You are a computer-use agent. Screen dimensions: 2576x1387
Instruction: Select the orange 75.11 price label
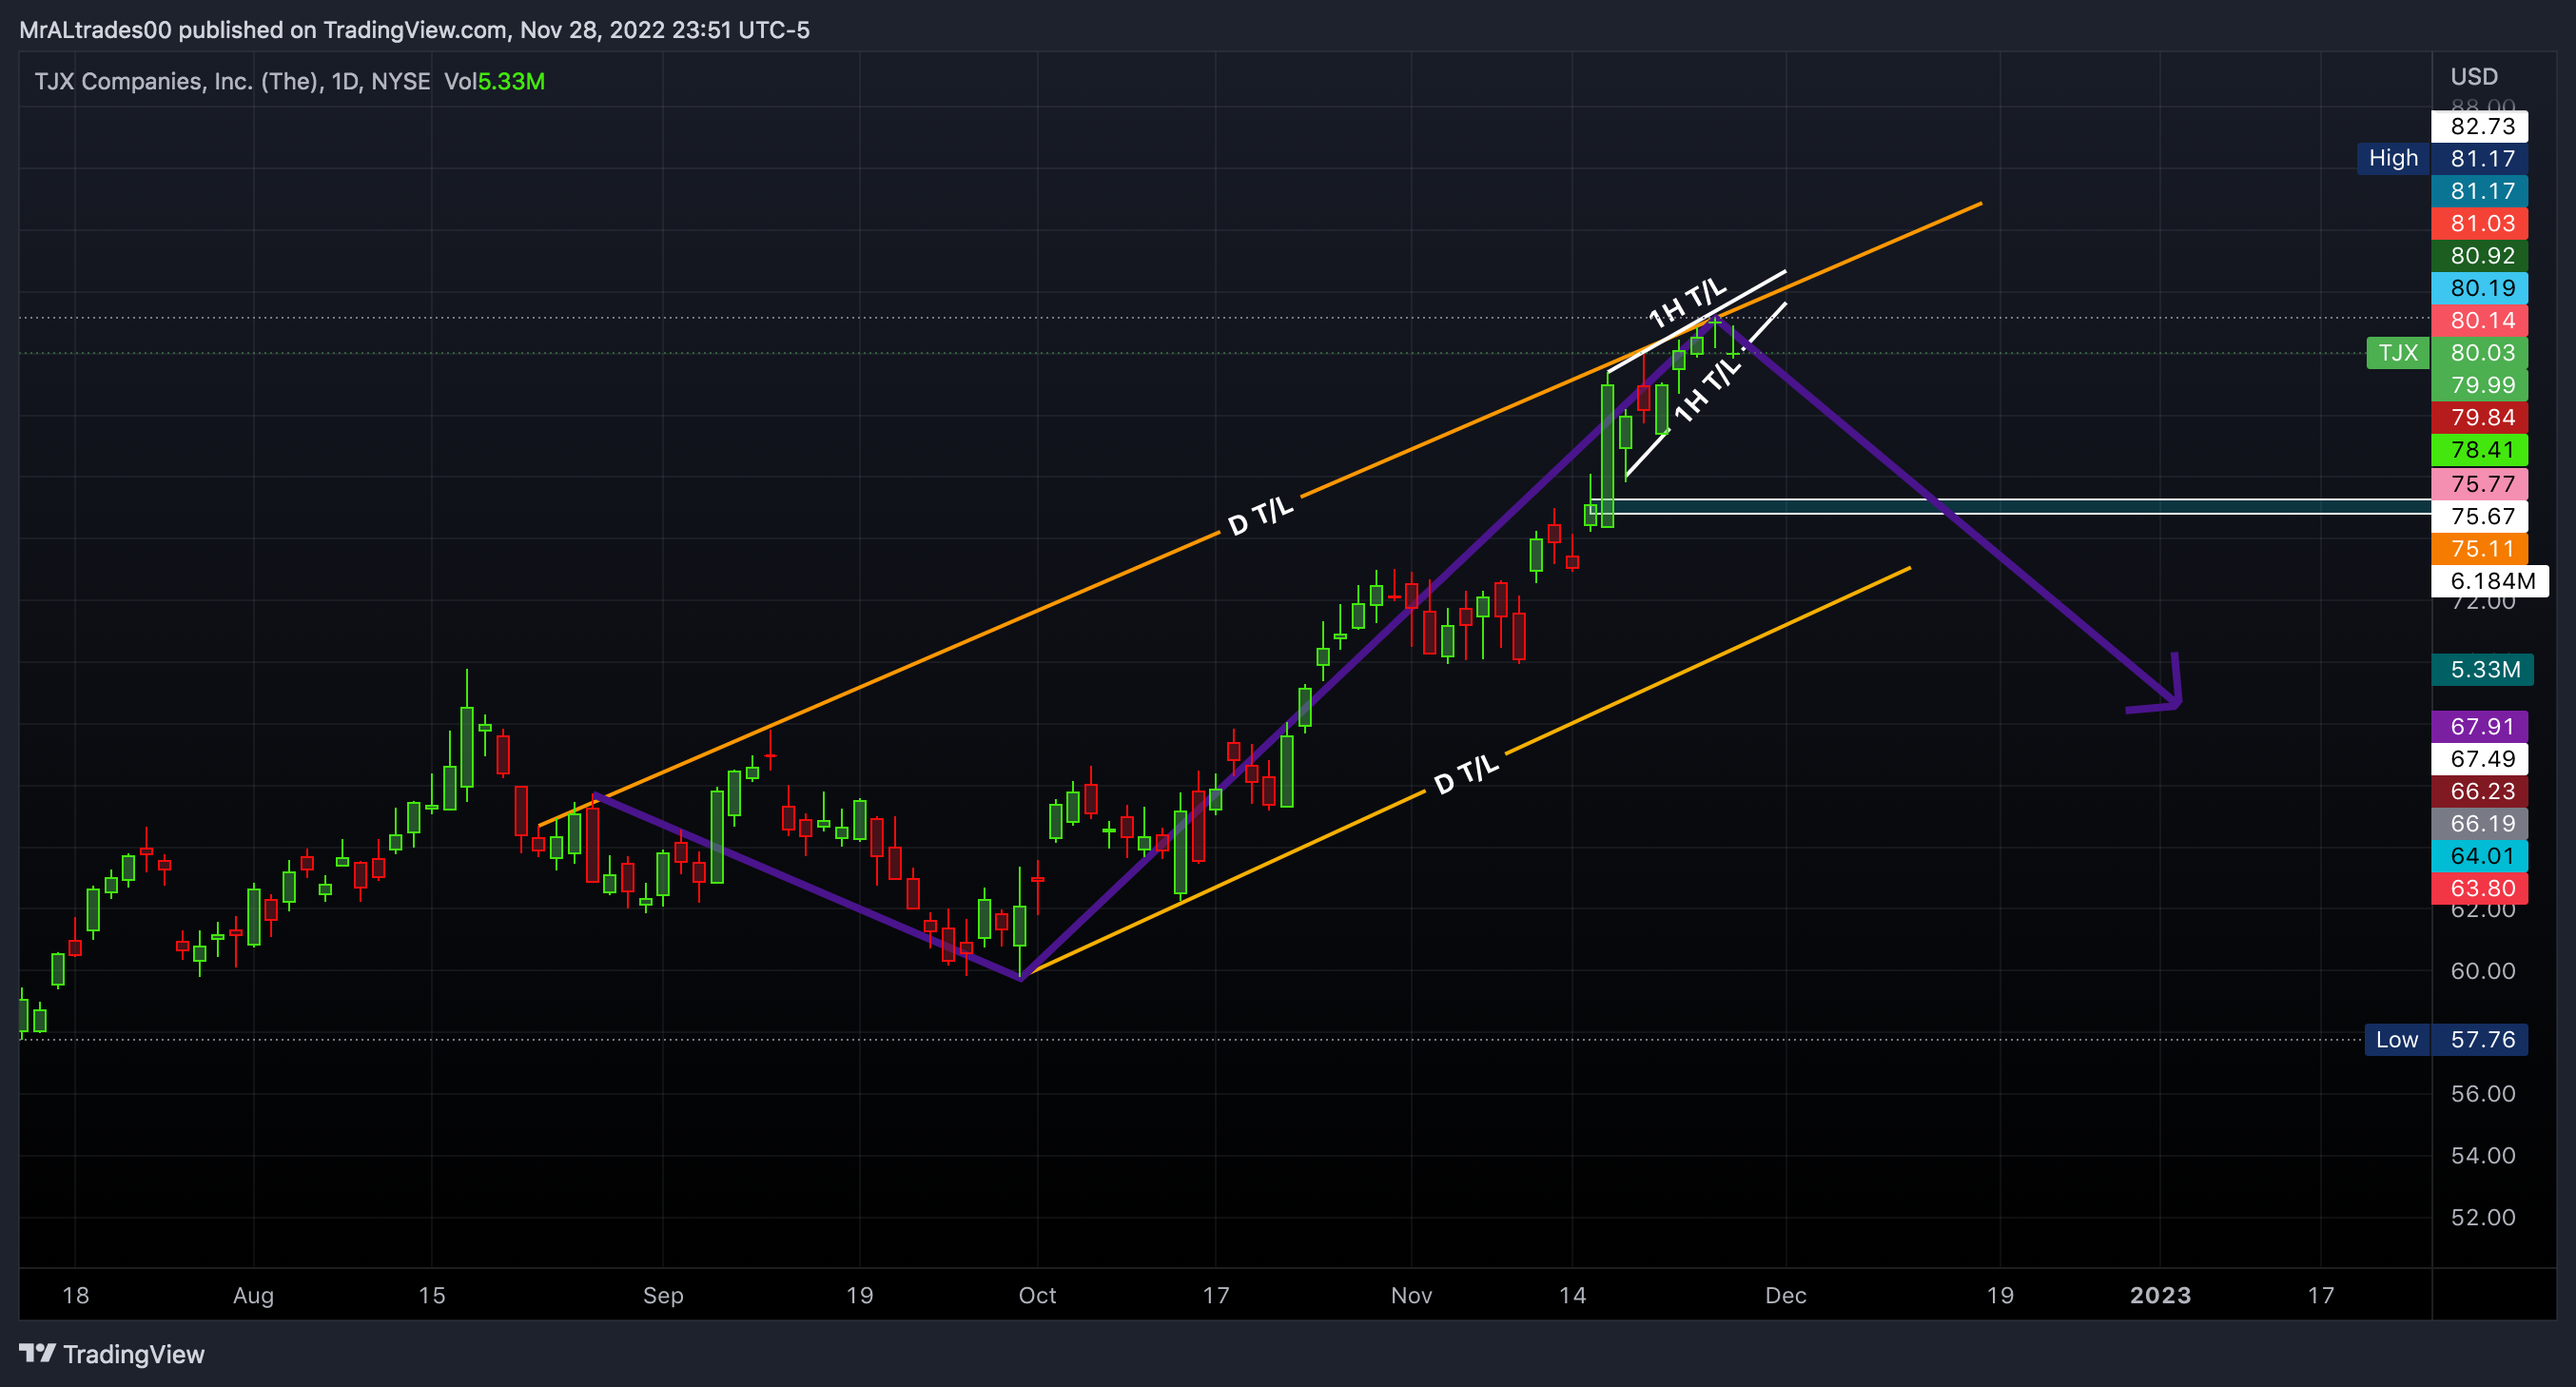pos(2481,549)
